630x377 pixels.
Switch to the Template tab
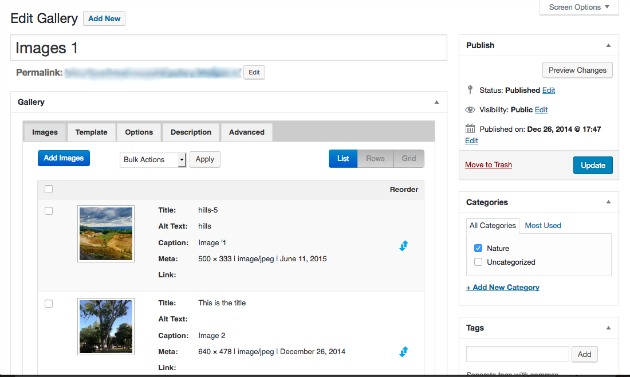click(91, 132)
